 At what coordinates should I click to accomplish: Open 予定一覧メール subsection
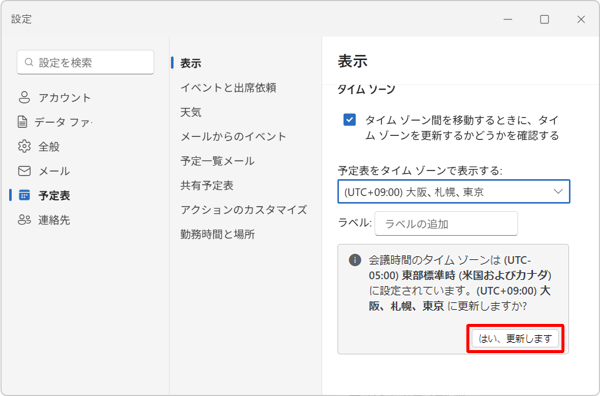(217, 161)
